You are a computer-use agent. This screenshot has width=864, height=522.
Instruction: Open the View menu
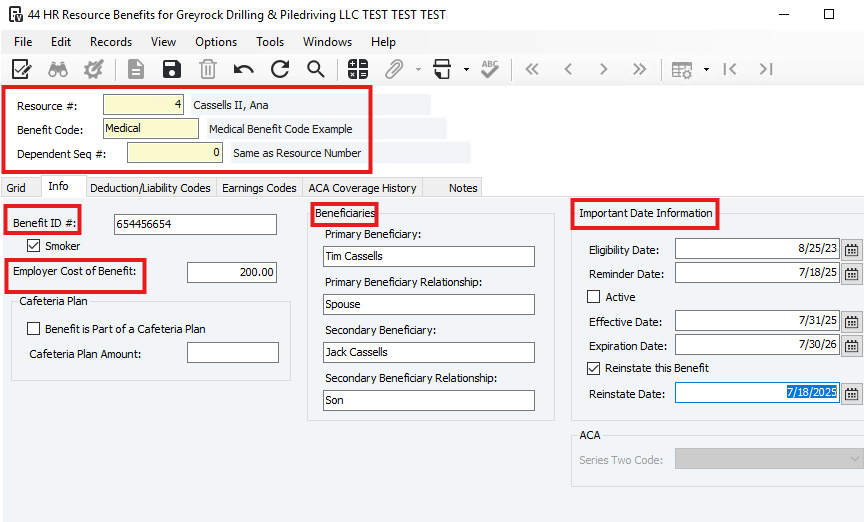point(163,42)
